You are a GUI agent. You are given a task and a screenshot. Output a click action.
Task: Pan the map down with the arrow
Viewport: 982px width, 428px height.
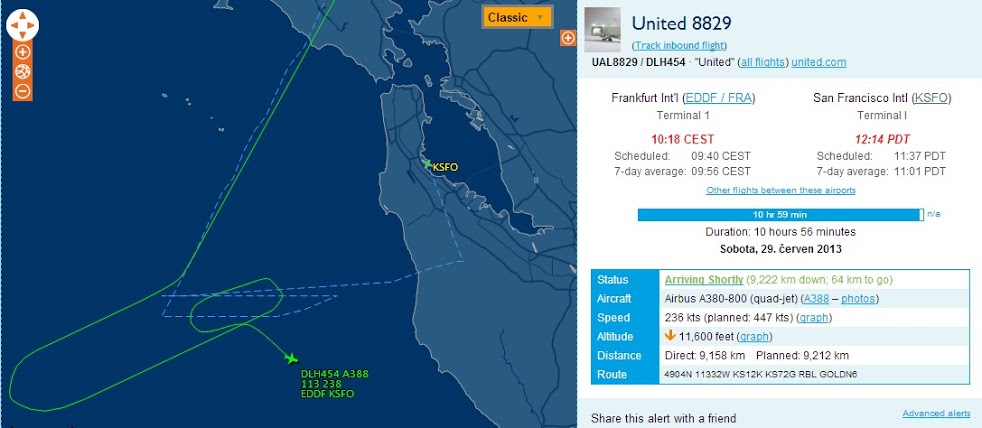(22, 33)
